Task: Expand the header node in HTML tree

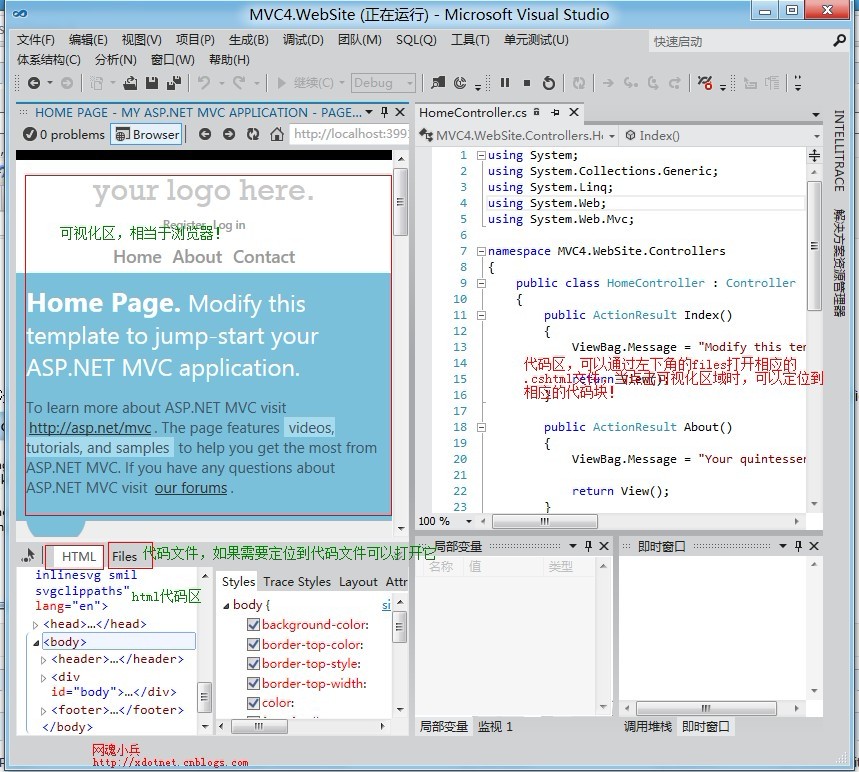Action: click(x=44, y=660)
